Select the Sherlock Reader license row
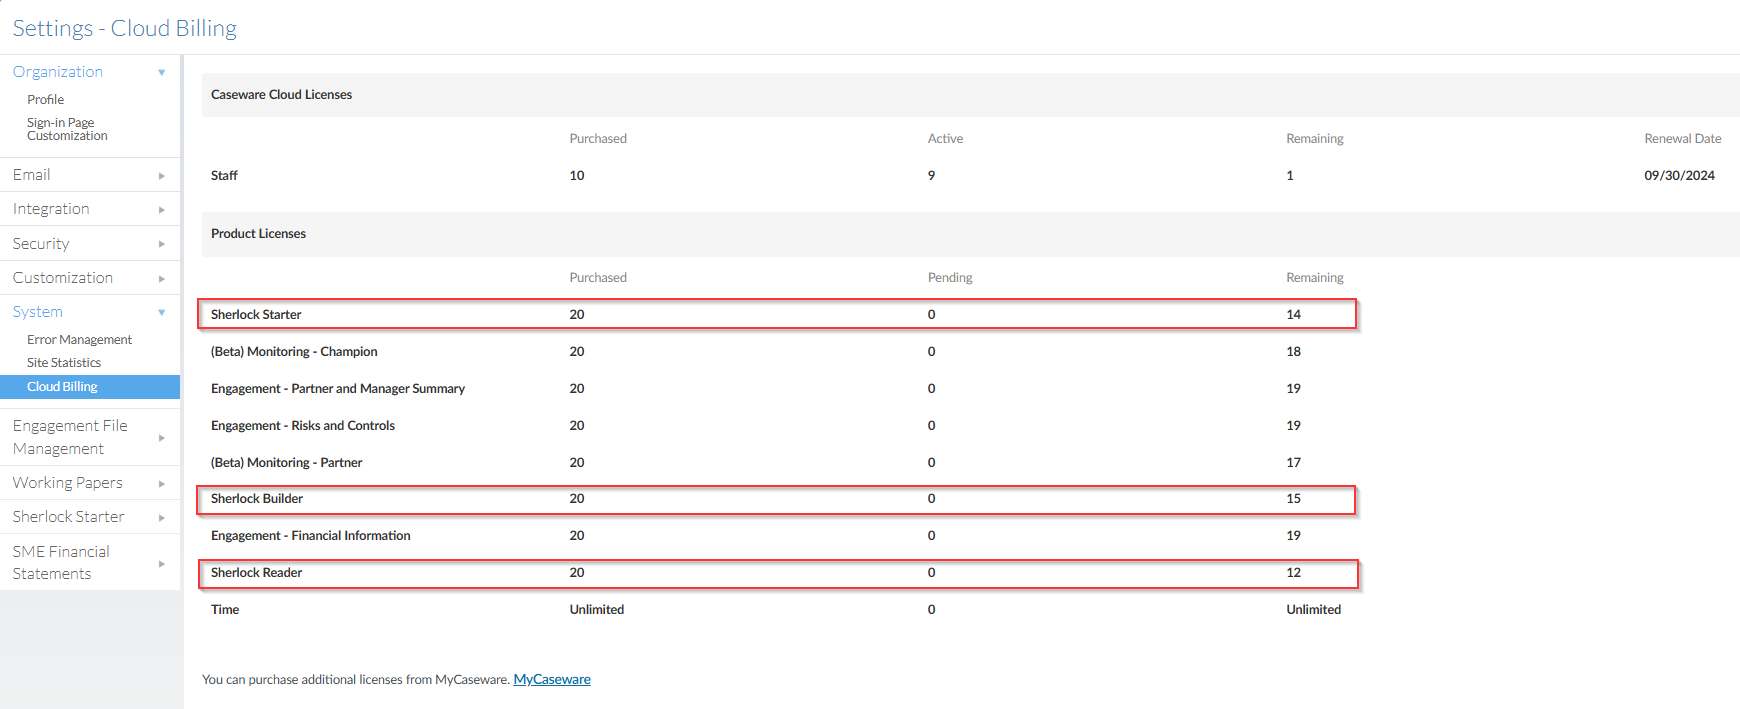Viewport: 1740px width, 709px height. tap(256, 573)
